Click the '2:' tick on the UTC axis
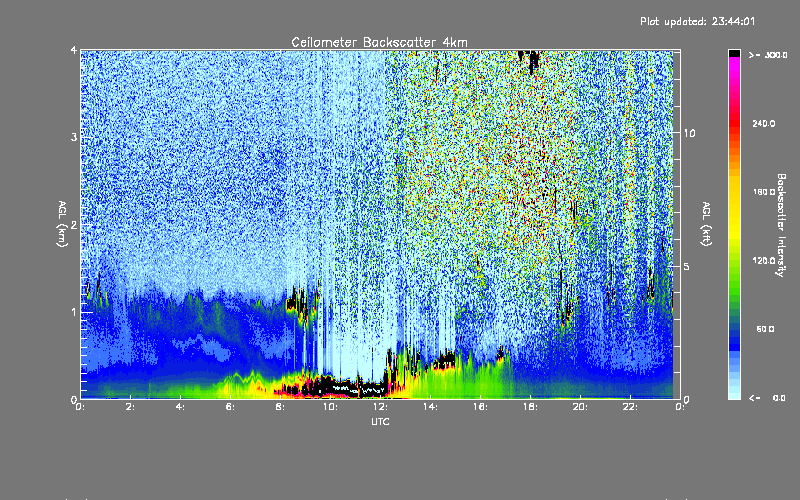800x500 pixels. click(131, 407)
